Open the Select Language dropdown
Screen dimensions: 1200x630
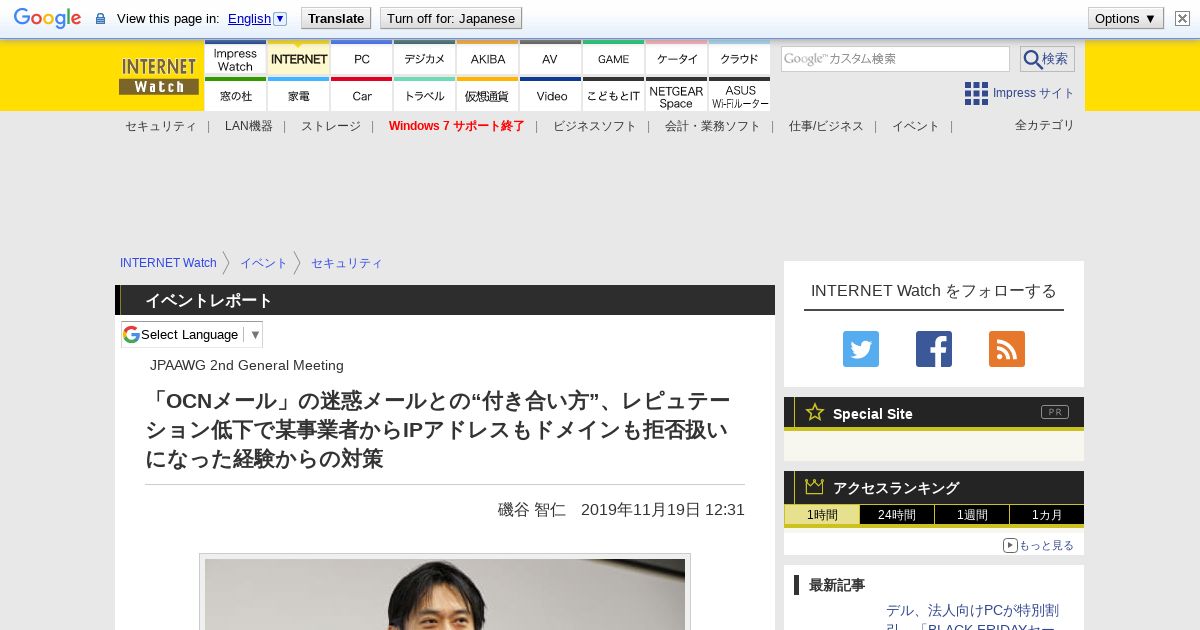pos(192,334)
